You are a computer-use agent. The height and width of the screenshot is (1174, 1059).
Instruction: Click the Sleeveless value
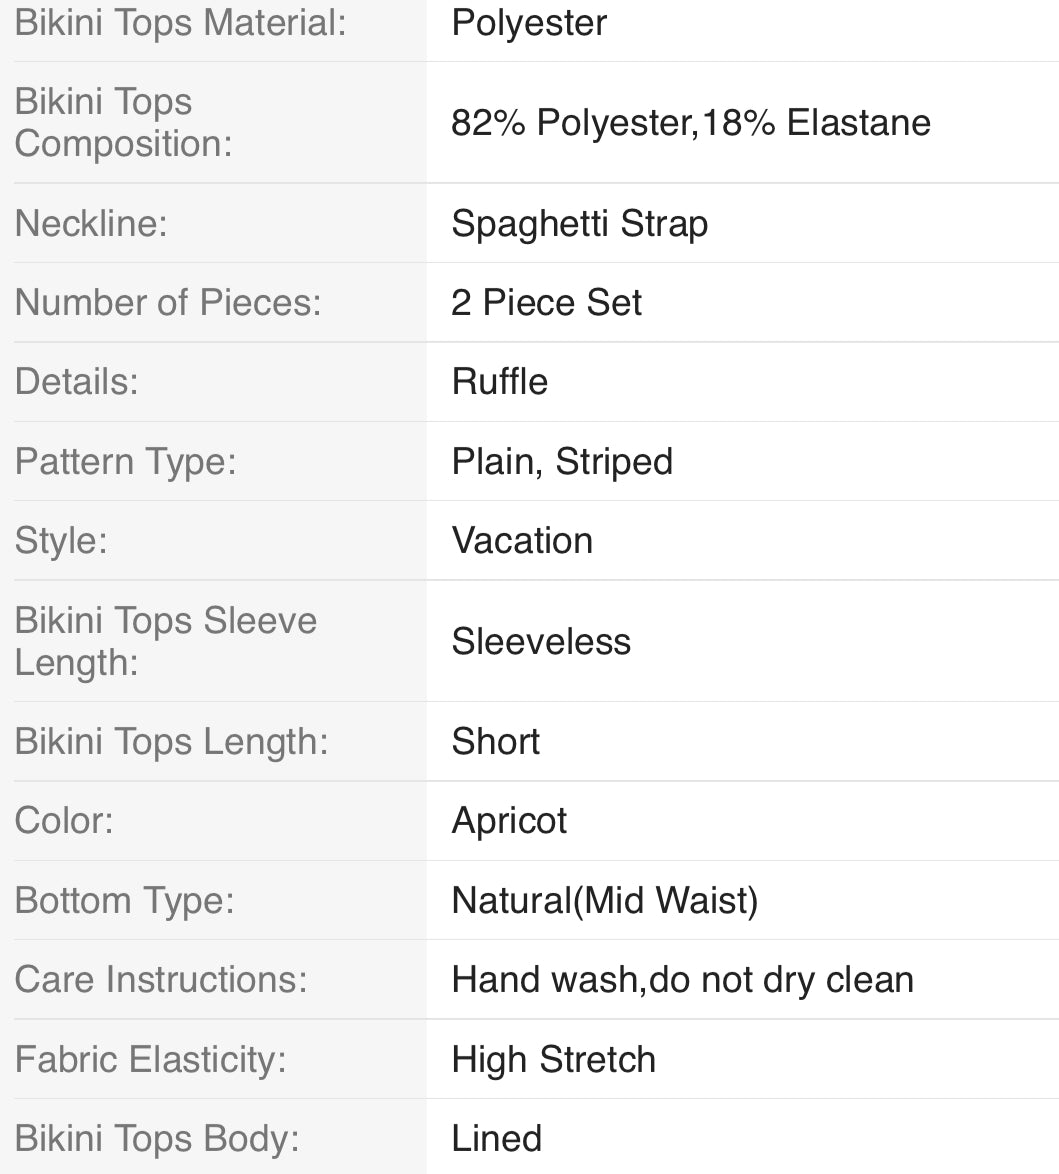541,642
